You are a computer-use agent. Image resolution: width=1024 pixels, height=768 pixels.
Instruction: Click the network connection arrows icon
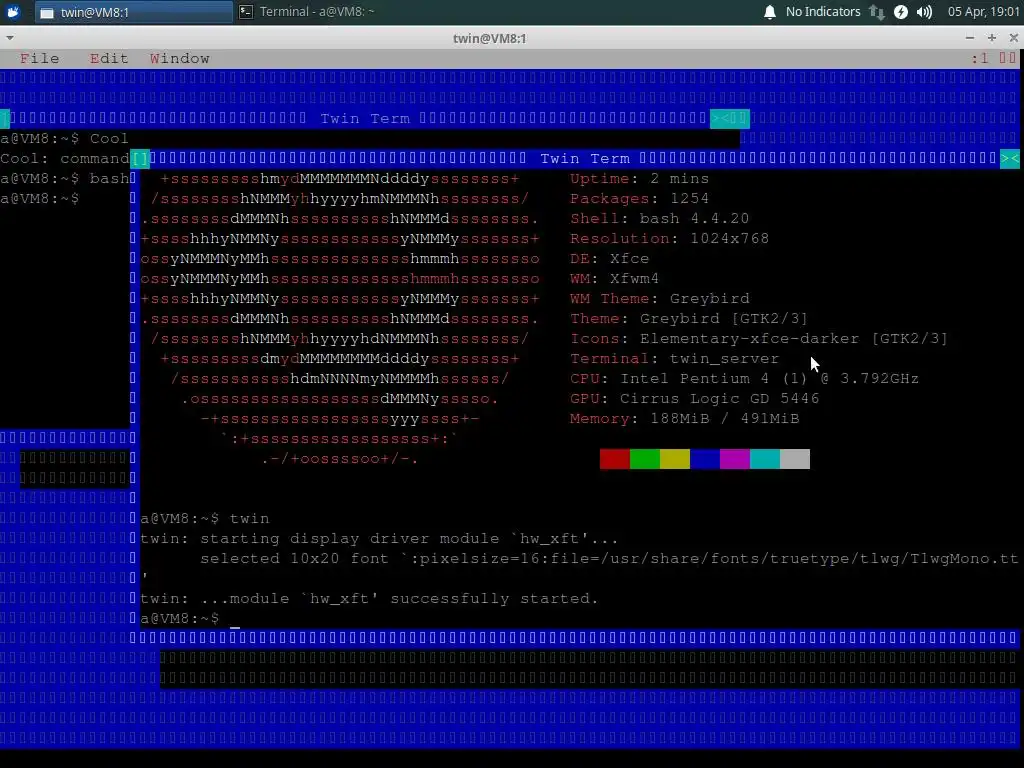point(876,12)
